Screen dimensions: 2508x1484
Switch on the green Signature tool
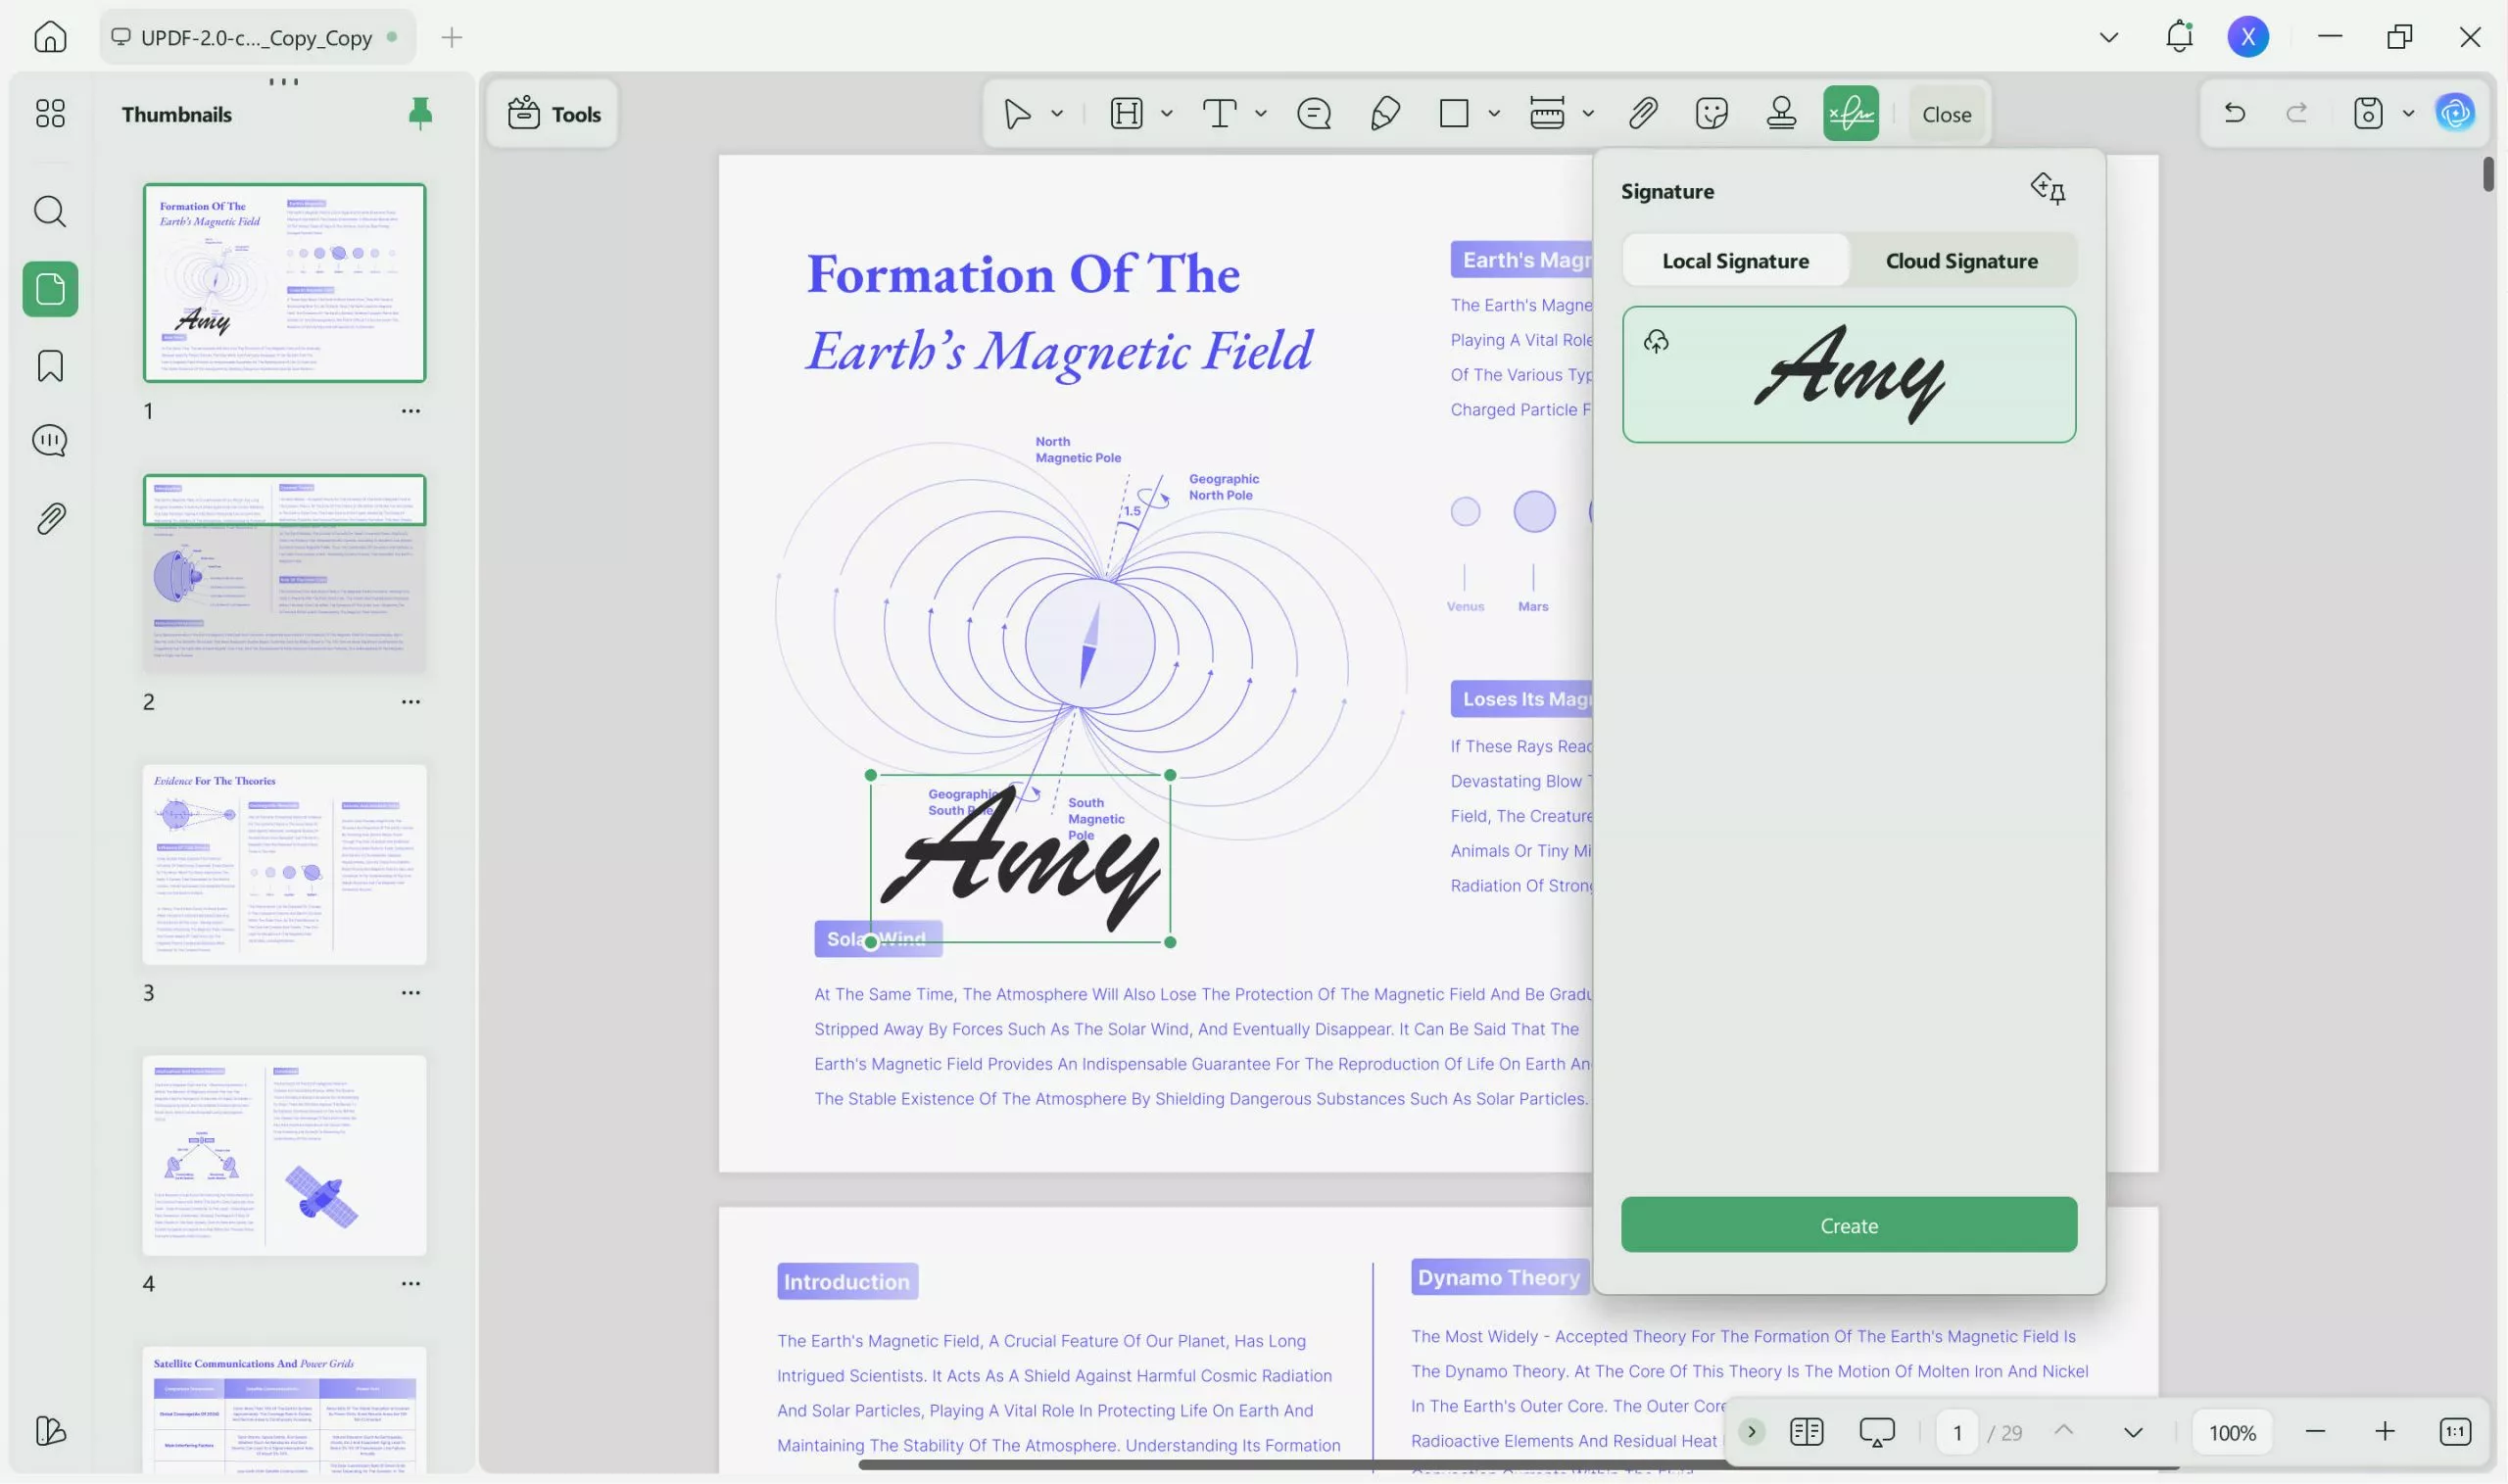pos(1851,113)
